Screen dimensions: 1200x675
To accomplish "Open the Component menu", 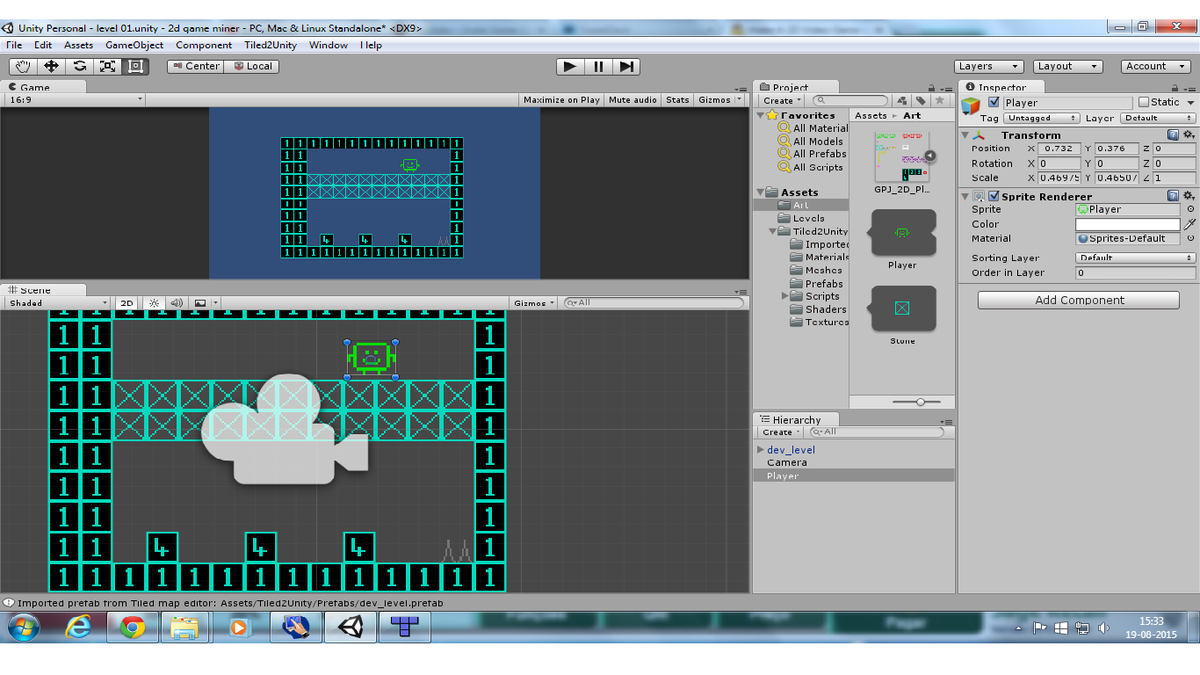I will [x=204, y=45].
